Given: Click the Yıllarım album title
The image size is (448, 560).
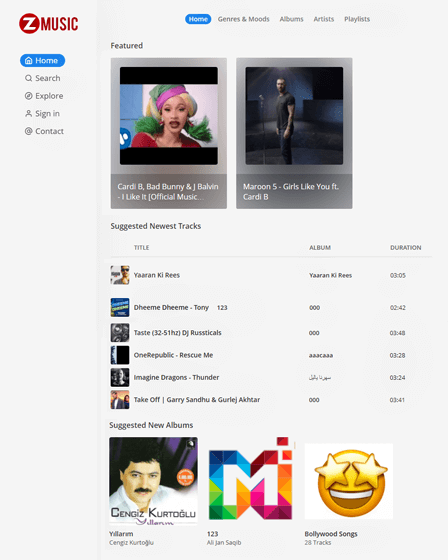Looking at the screenshot, I should [121, 534].
